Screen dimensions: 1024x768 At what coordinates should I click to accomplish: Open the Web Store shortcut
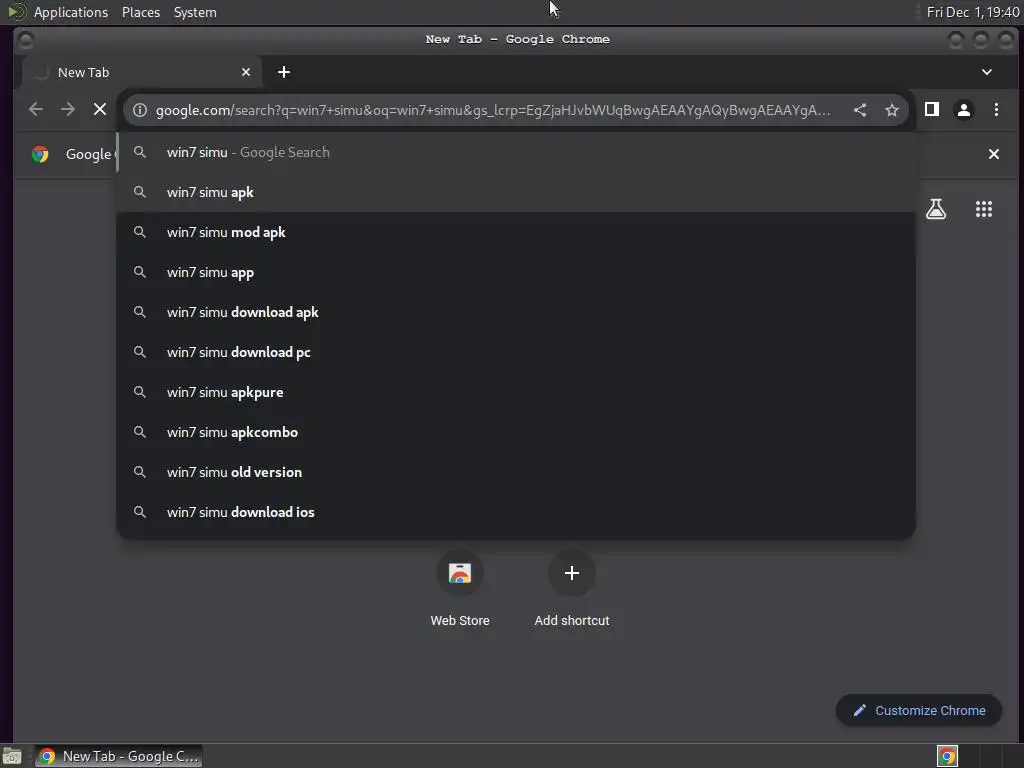(x=460, y=588)
